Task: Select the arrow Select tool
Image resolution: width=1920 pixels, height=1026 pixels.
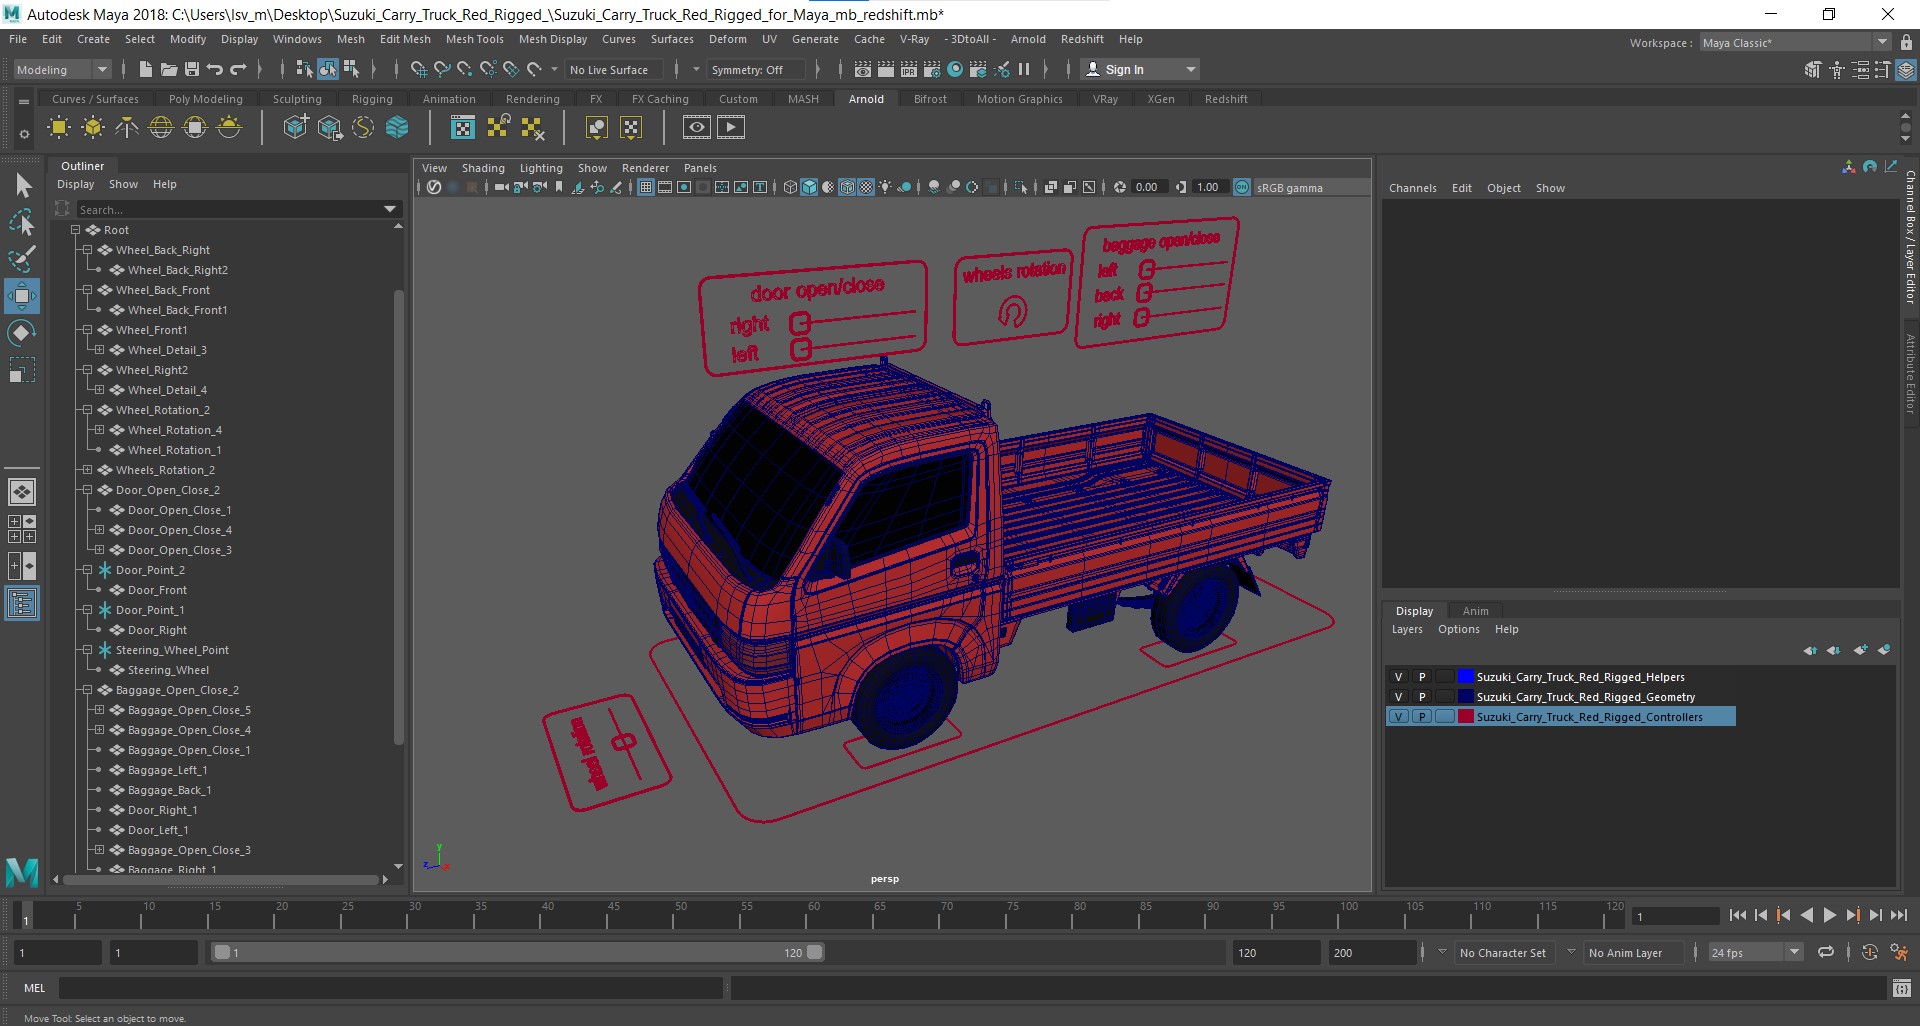Action: coord(22,186)
